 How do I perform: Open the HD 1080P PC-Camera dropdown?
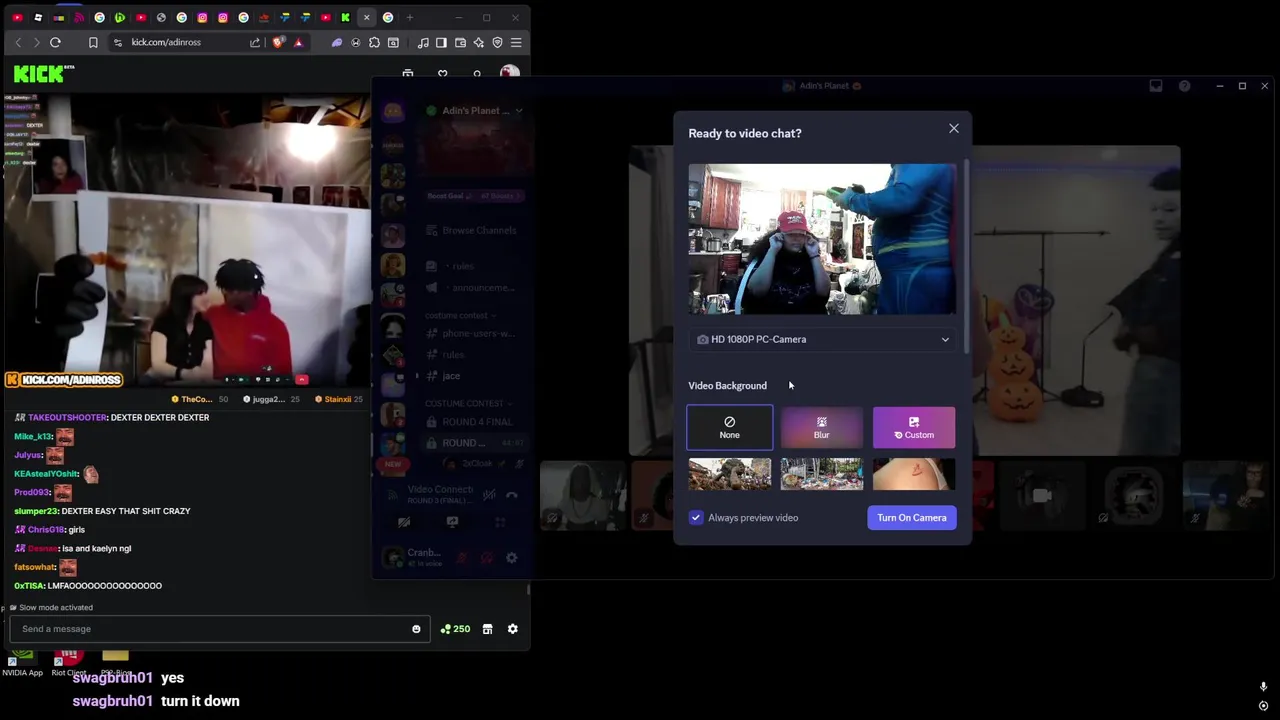(x=822, y=339)
